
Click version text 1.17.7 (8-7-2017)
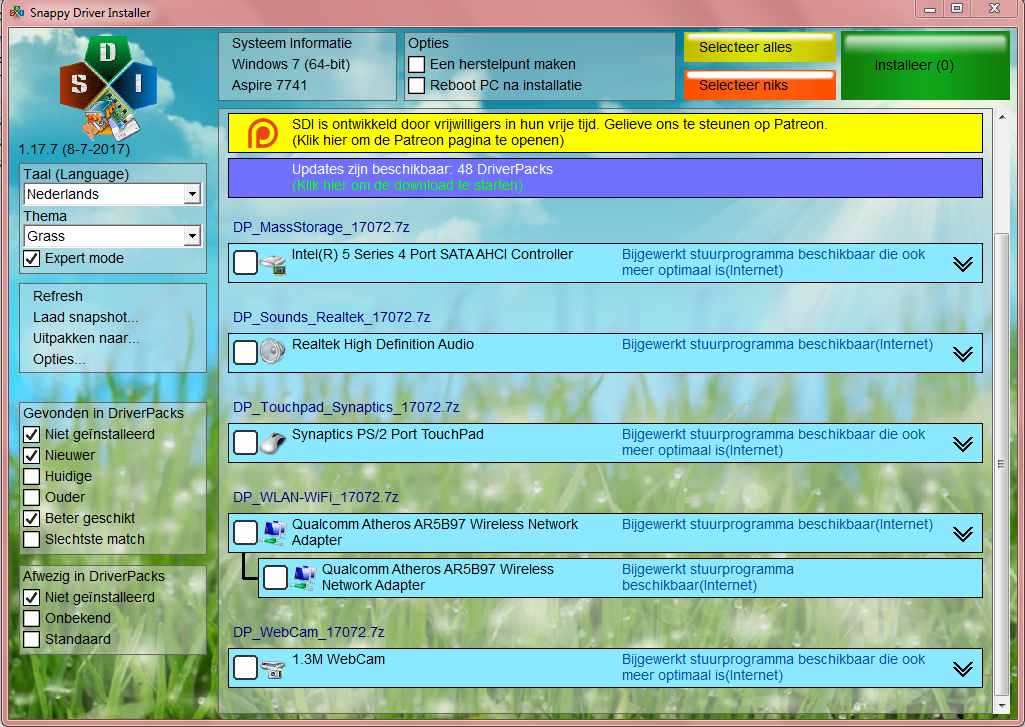(x=74, y=149)
